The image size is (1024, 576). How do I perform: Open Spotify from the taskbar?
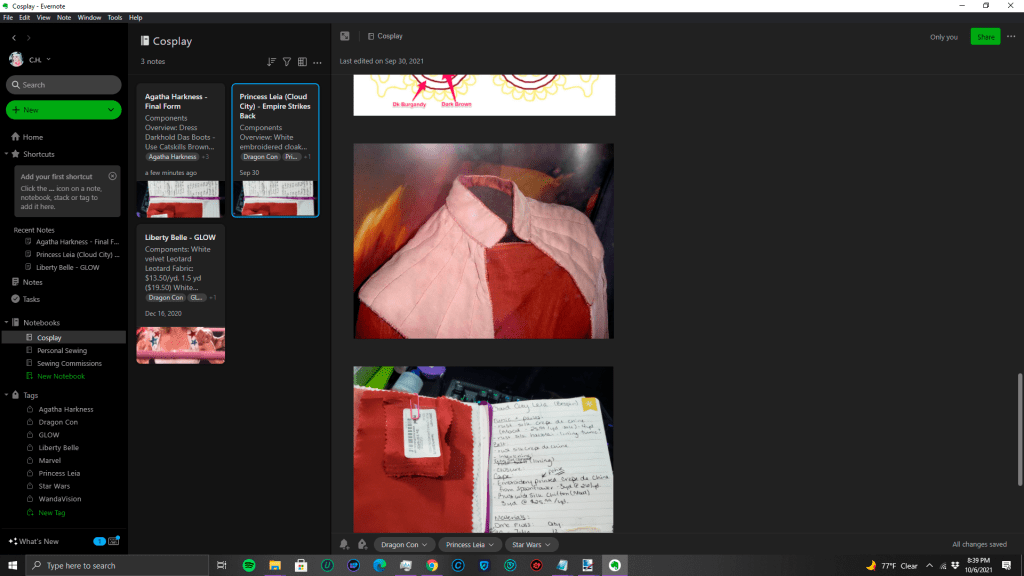(248, 565)
